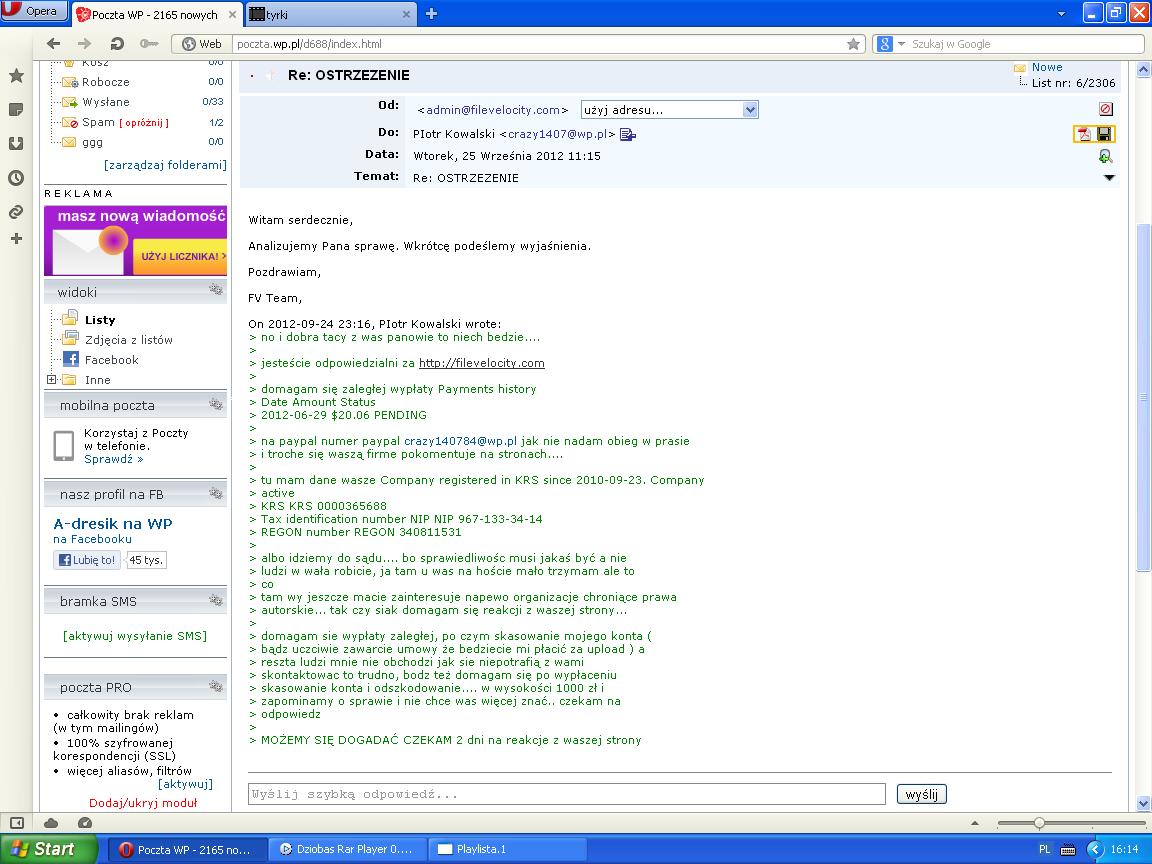This screenshot has height=864, width=1152.
Task: Click the opróżnij link next to Spam
Action: tap(144, 123)
